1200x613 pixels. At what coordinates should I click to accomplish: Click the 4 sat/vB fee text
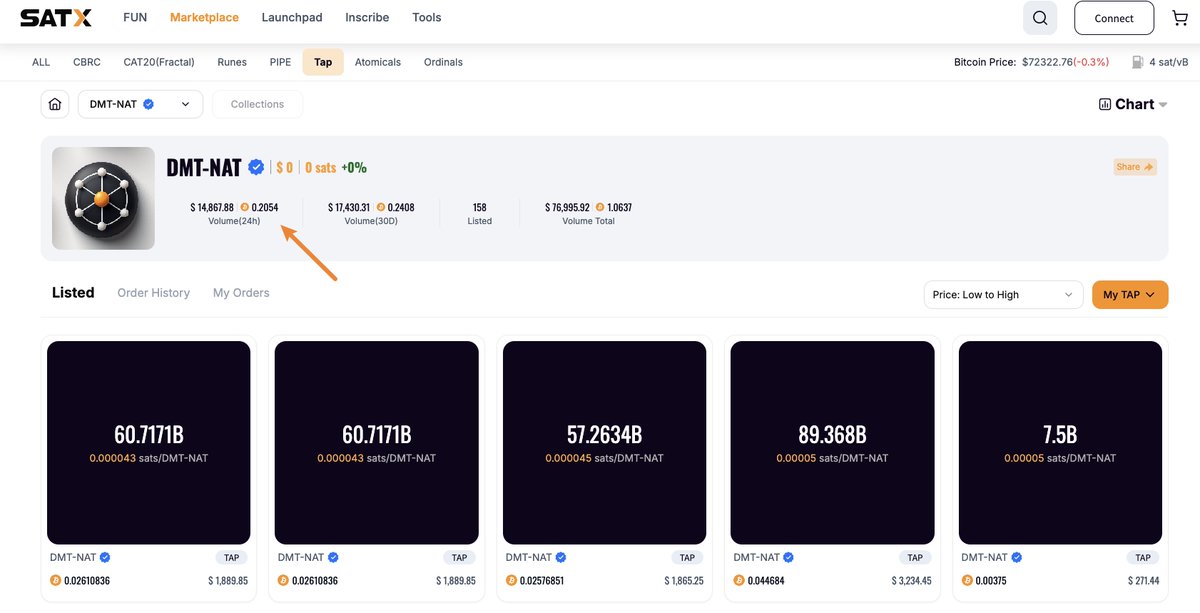[x=1169, y=62]
